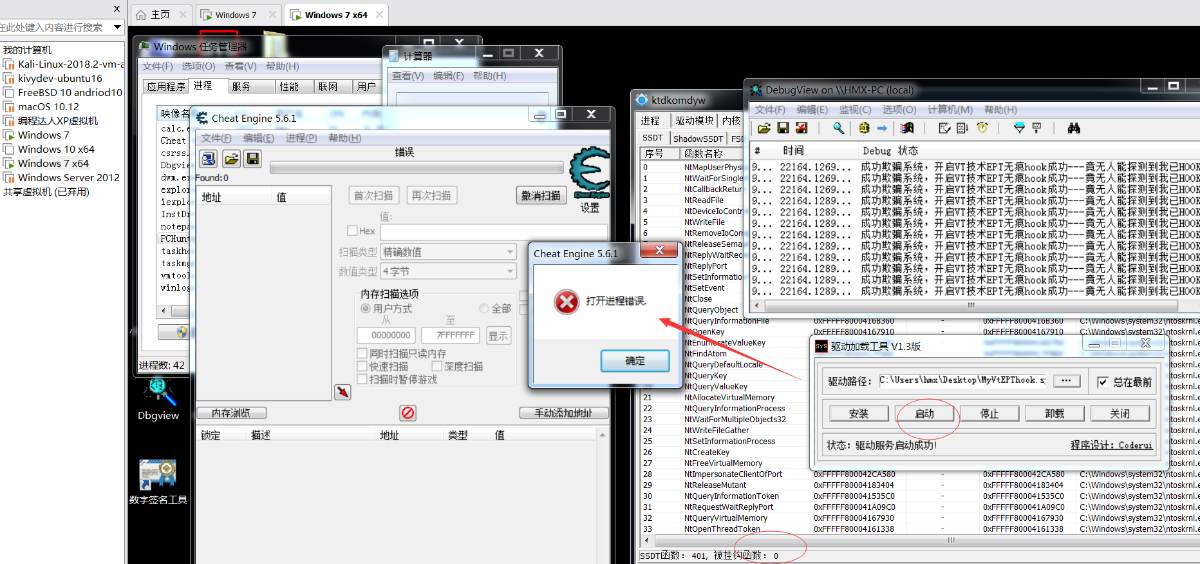Screen dimensions: 1200x564
Task: Enable the 扫描时暂停游戏 checkbox
Action: (363, 379)
